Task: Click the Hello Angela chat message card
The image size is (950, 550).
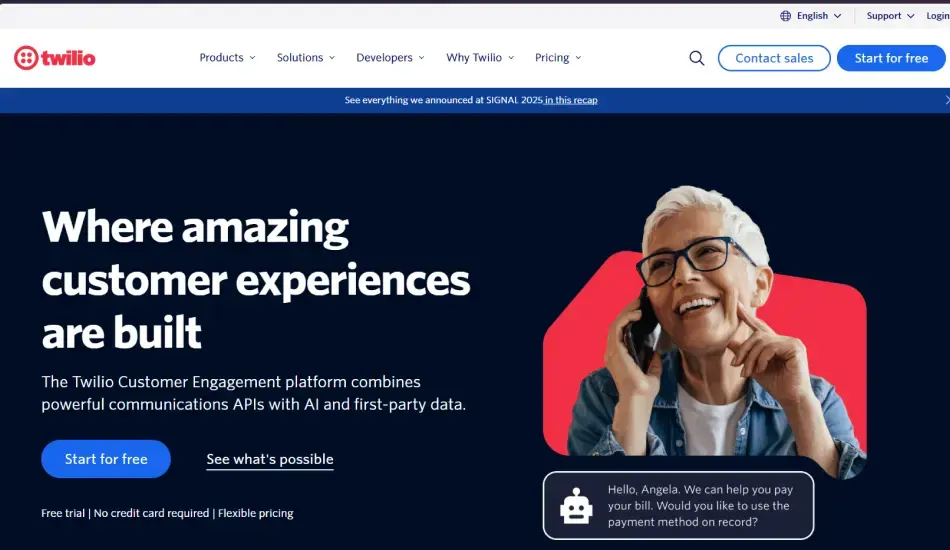Action: 679,506
